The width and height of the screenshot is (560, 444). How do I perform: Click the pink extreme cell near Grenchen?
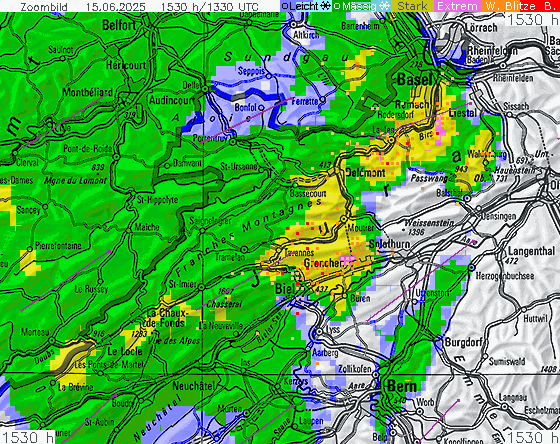point(348,260)
